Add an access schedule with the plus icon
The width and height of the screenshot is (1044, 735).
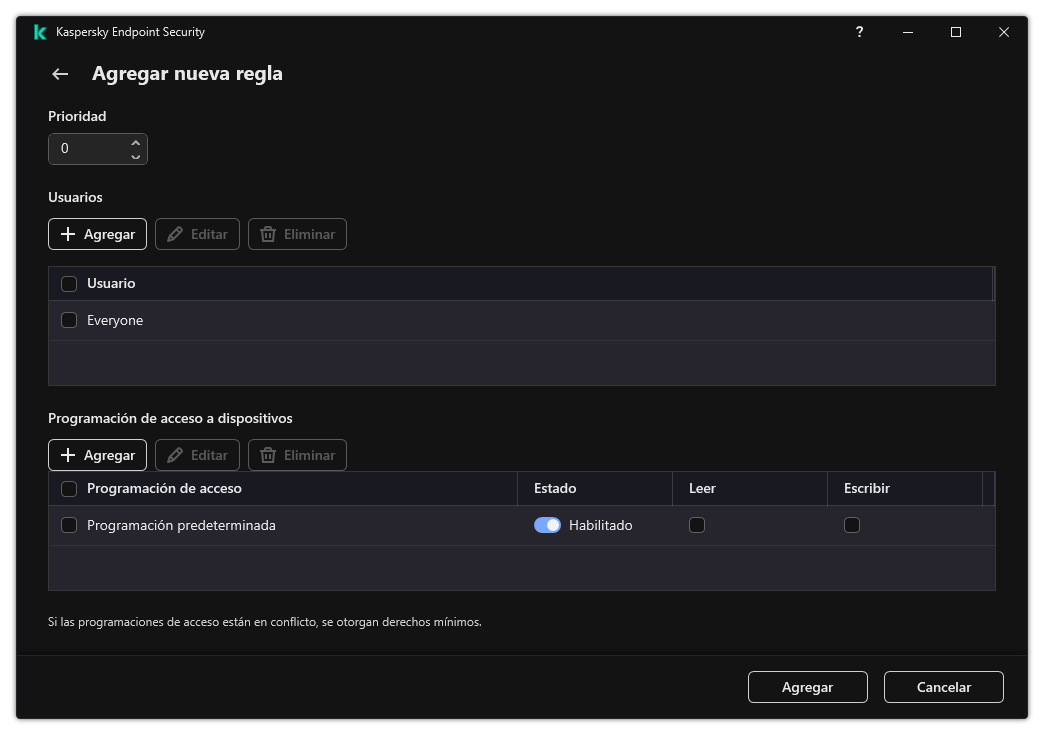pyautogui.click(x=96, y=455)
